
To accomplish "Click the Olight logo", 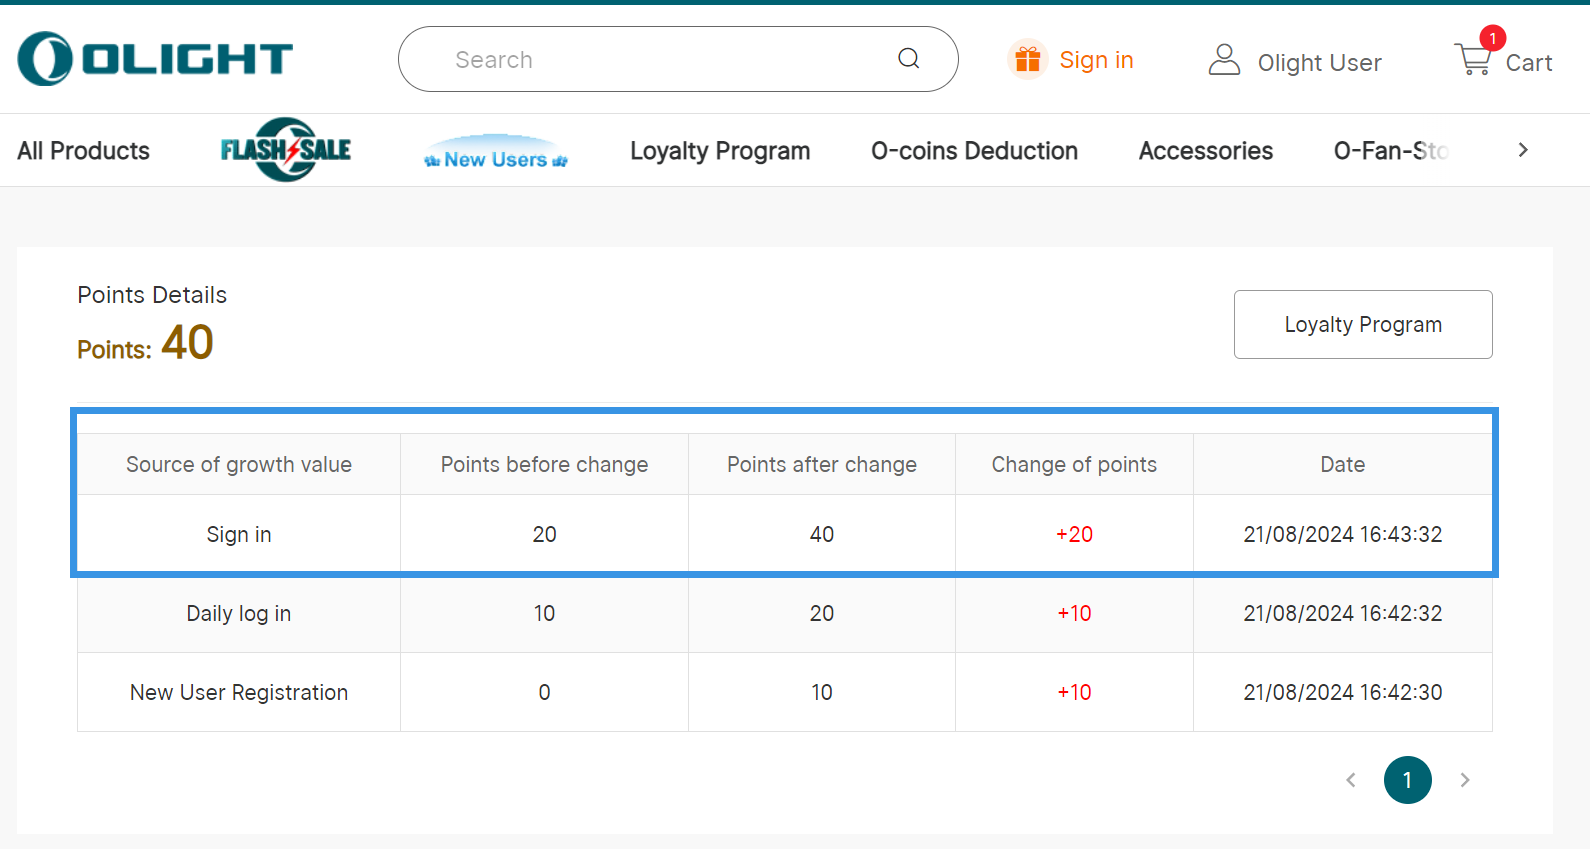I will (x=155, y=59).
